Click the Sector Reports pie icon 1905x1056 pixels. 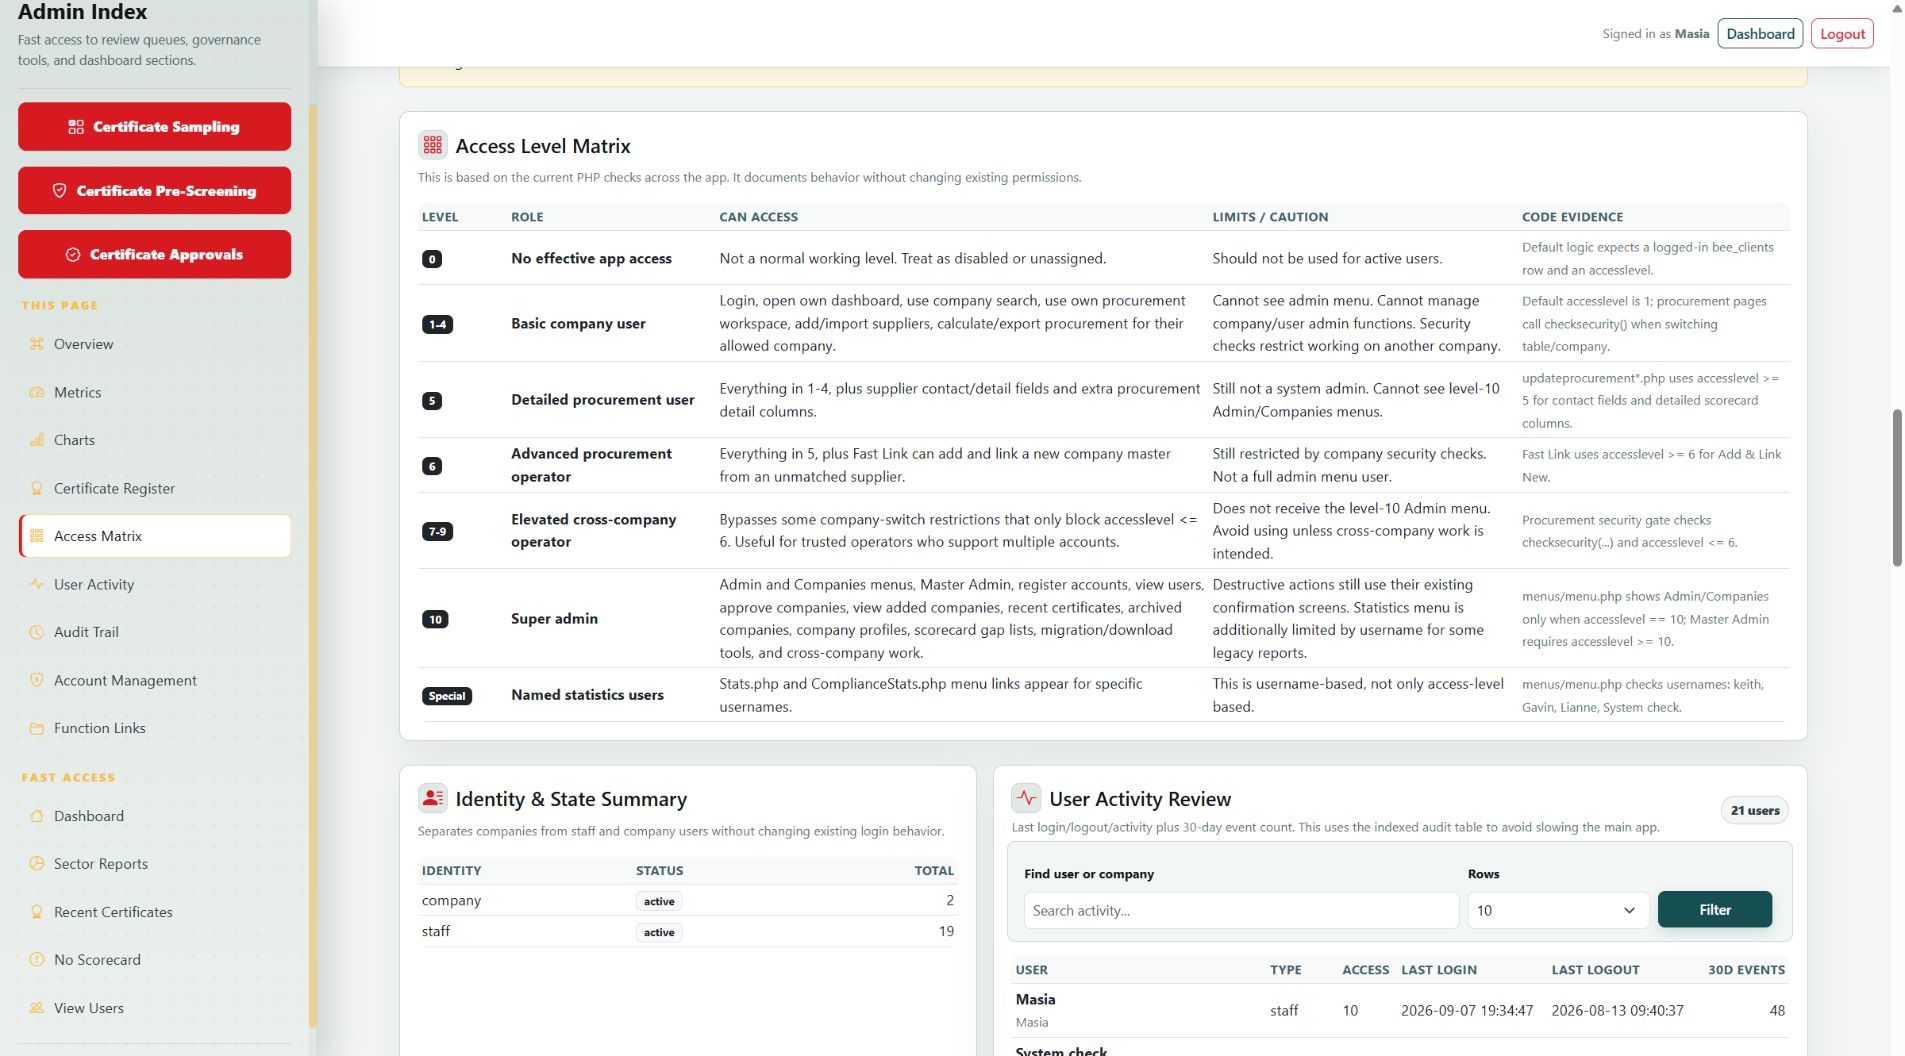point(37,864)
